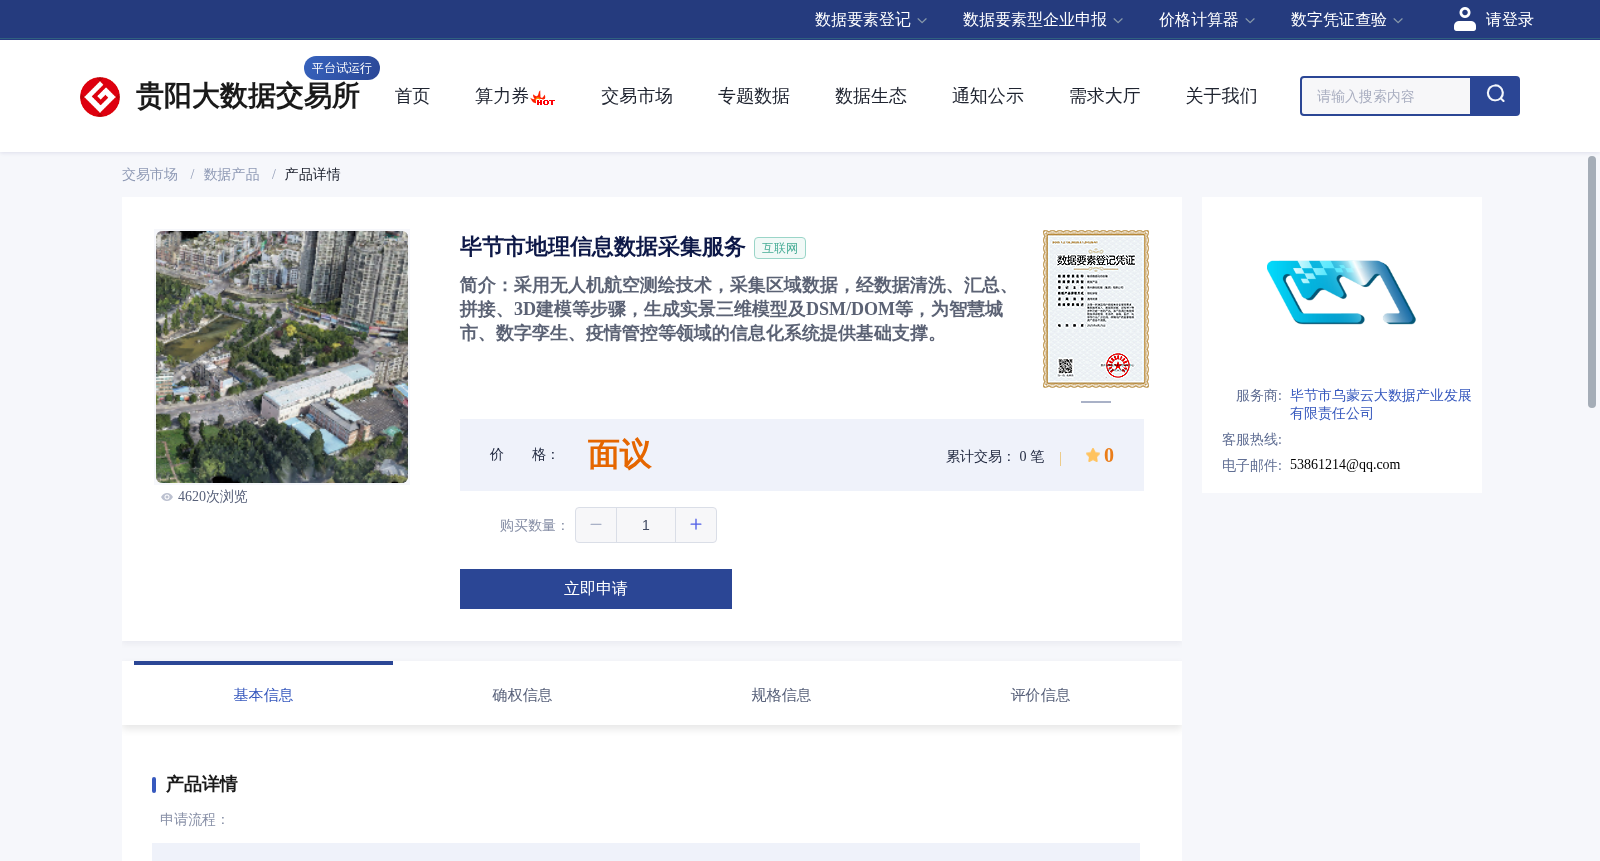Screen dimensions: 1600x861
Task: Click the 贵阳大数据交易所 site title
Action: tap(248, 96)
